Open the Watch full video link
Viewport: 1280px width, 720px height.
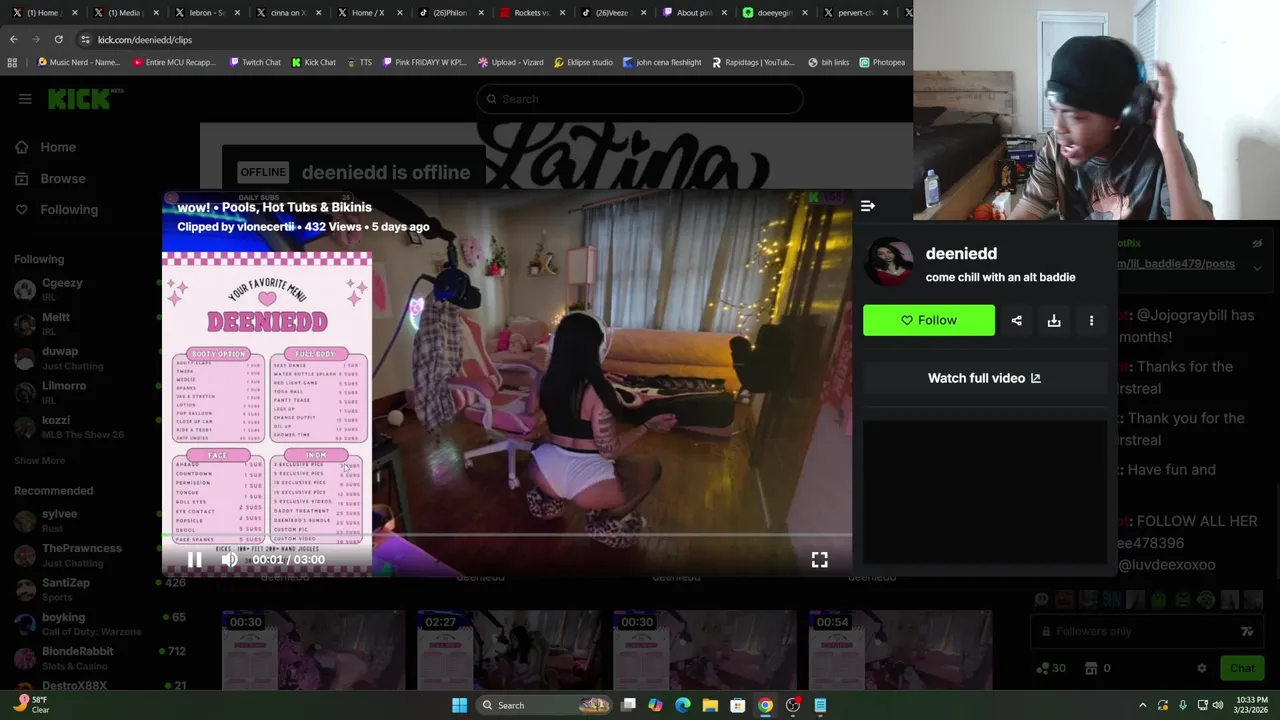click(x=984, y=378)
